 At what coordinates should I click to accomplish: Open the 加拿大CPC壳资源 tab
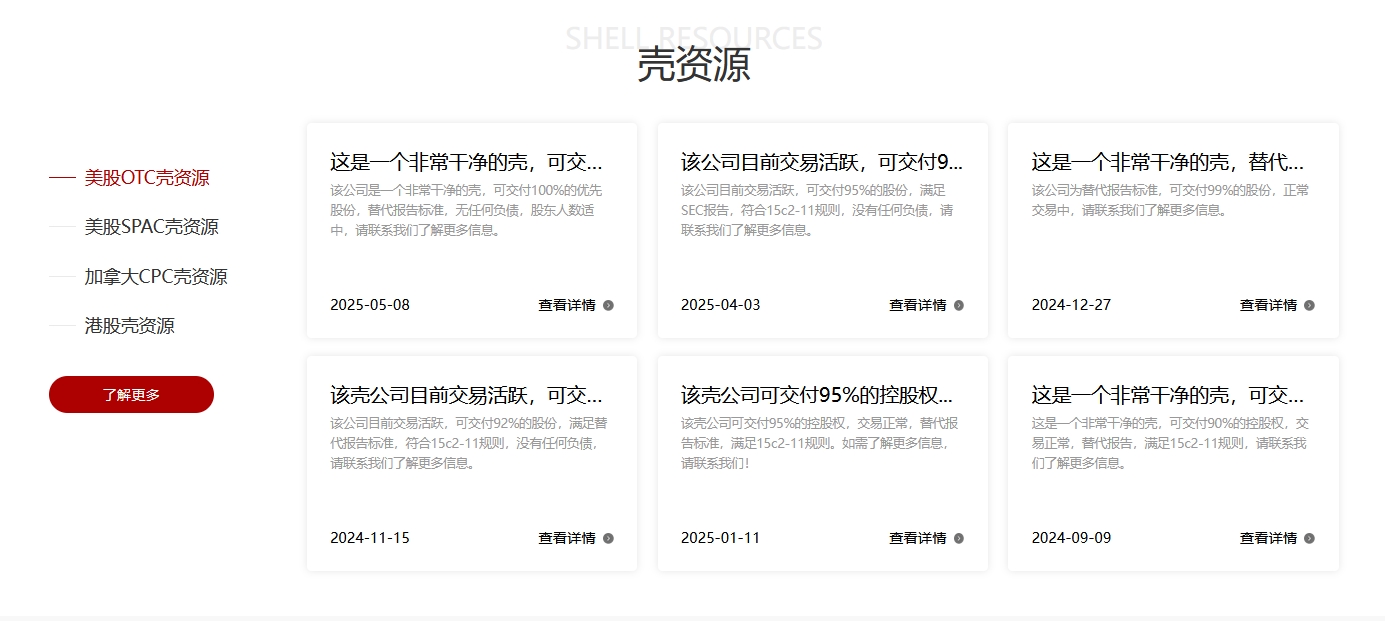coord(155,277)
